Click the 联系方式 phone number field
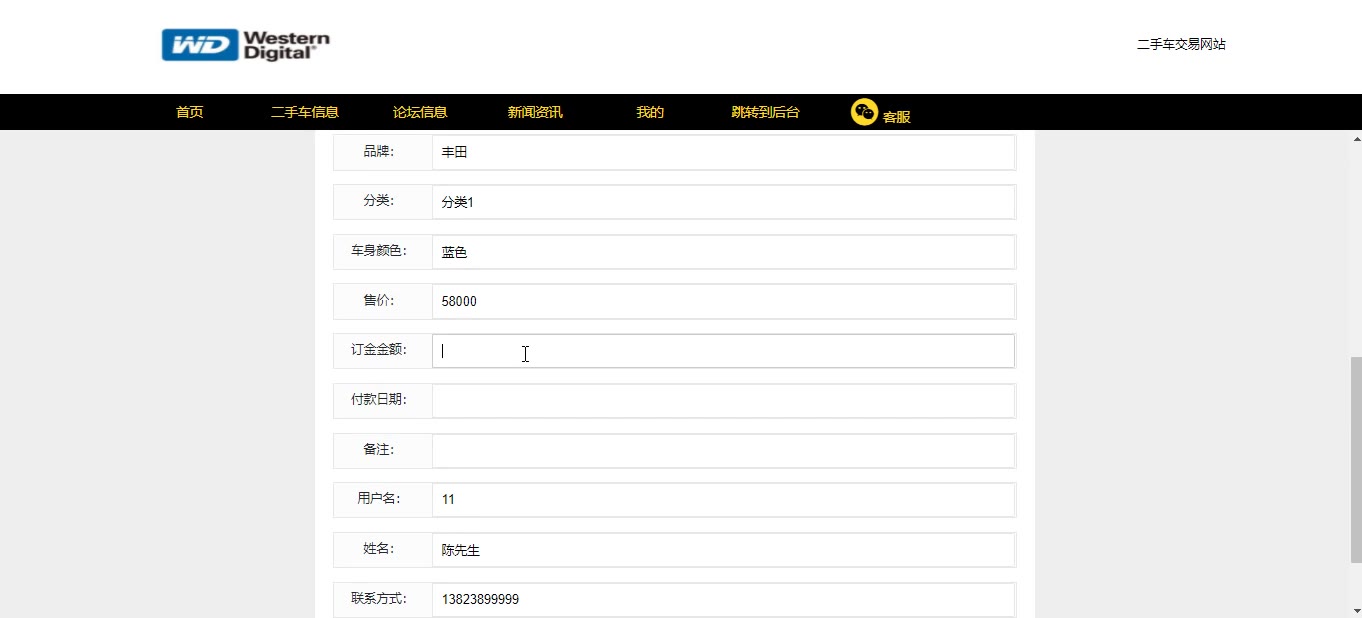The image size is (1362, 618). coord(723,599)
